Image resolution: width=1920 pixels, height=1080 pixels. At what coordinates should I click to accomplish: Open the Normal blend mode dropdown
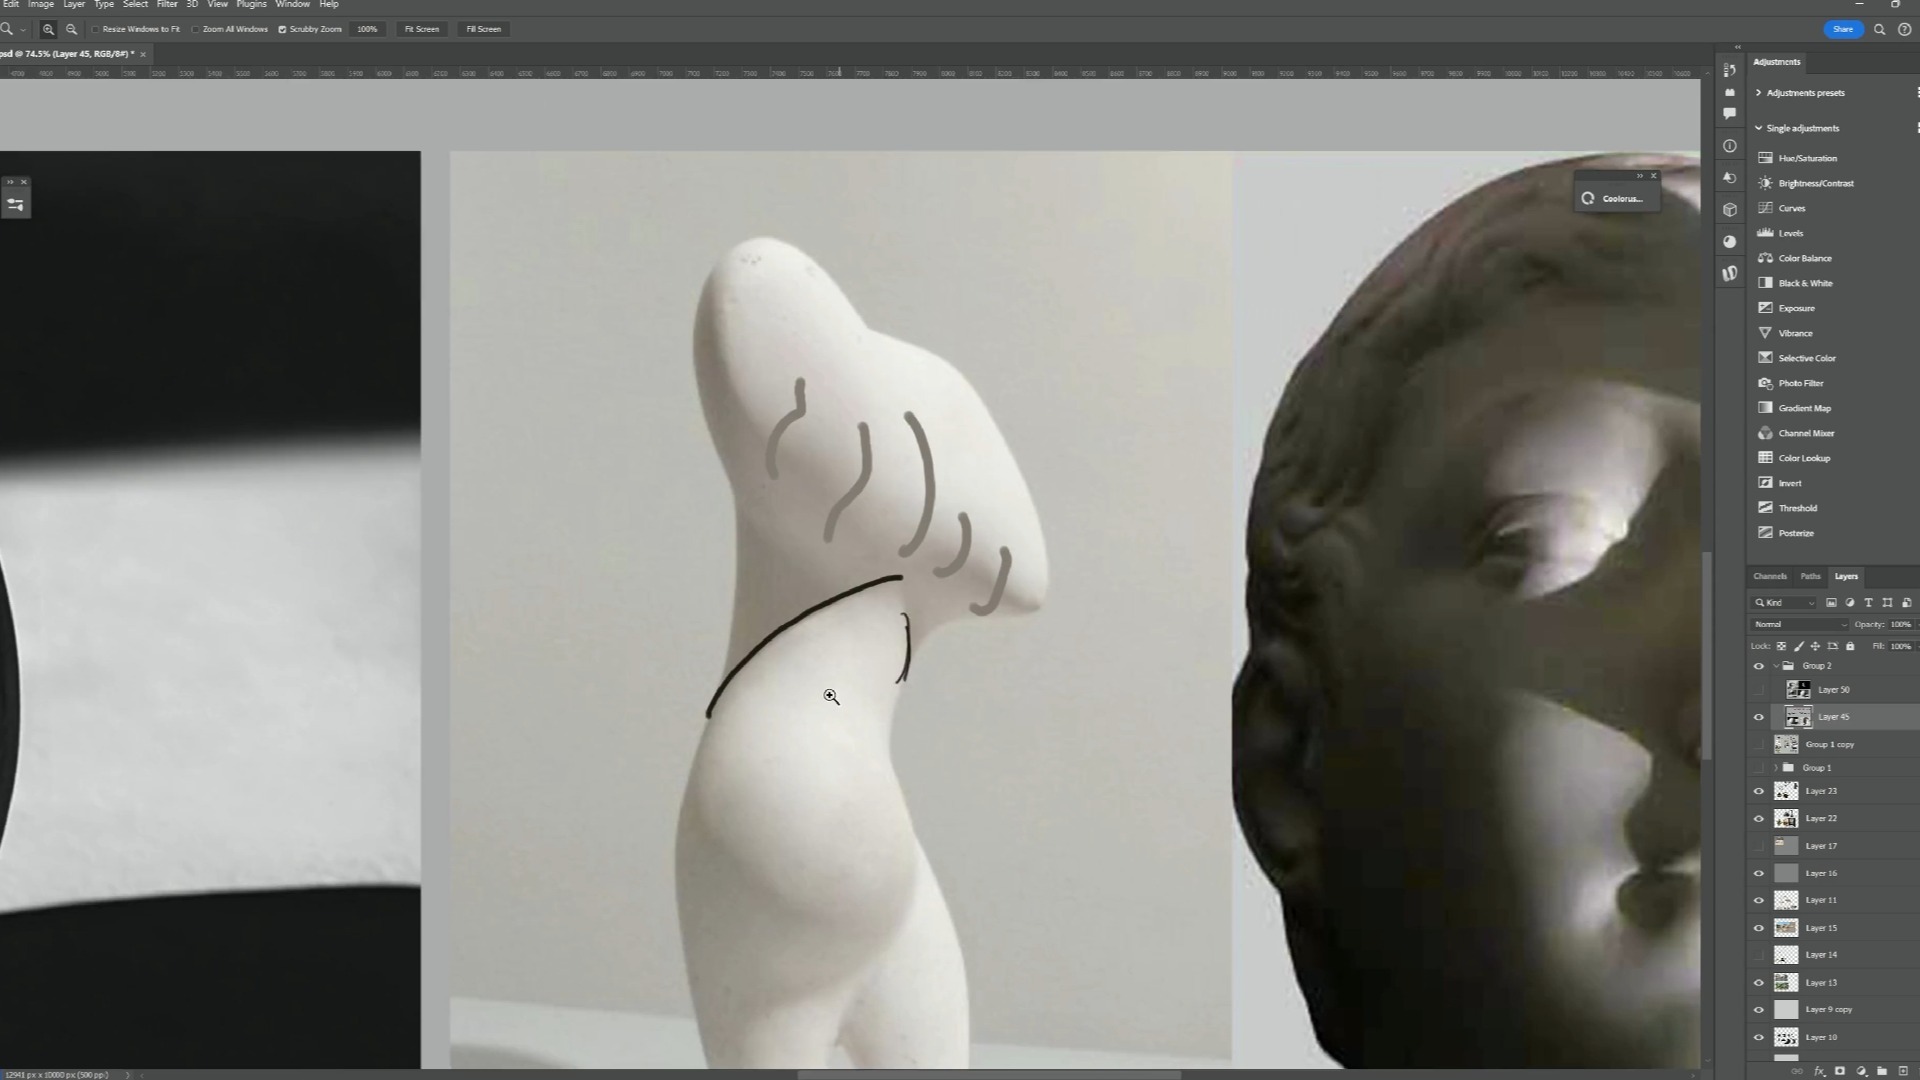pos(1800,624)
